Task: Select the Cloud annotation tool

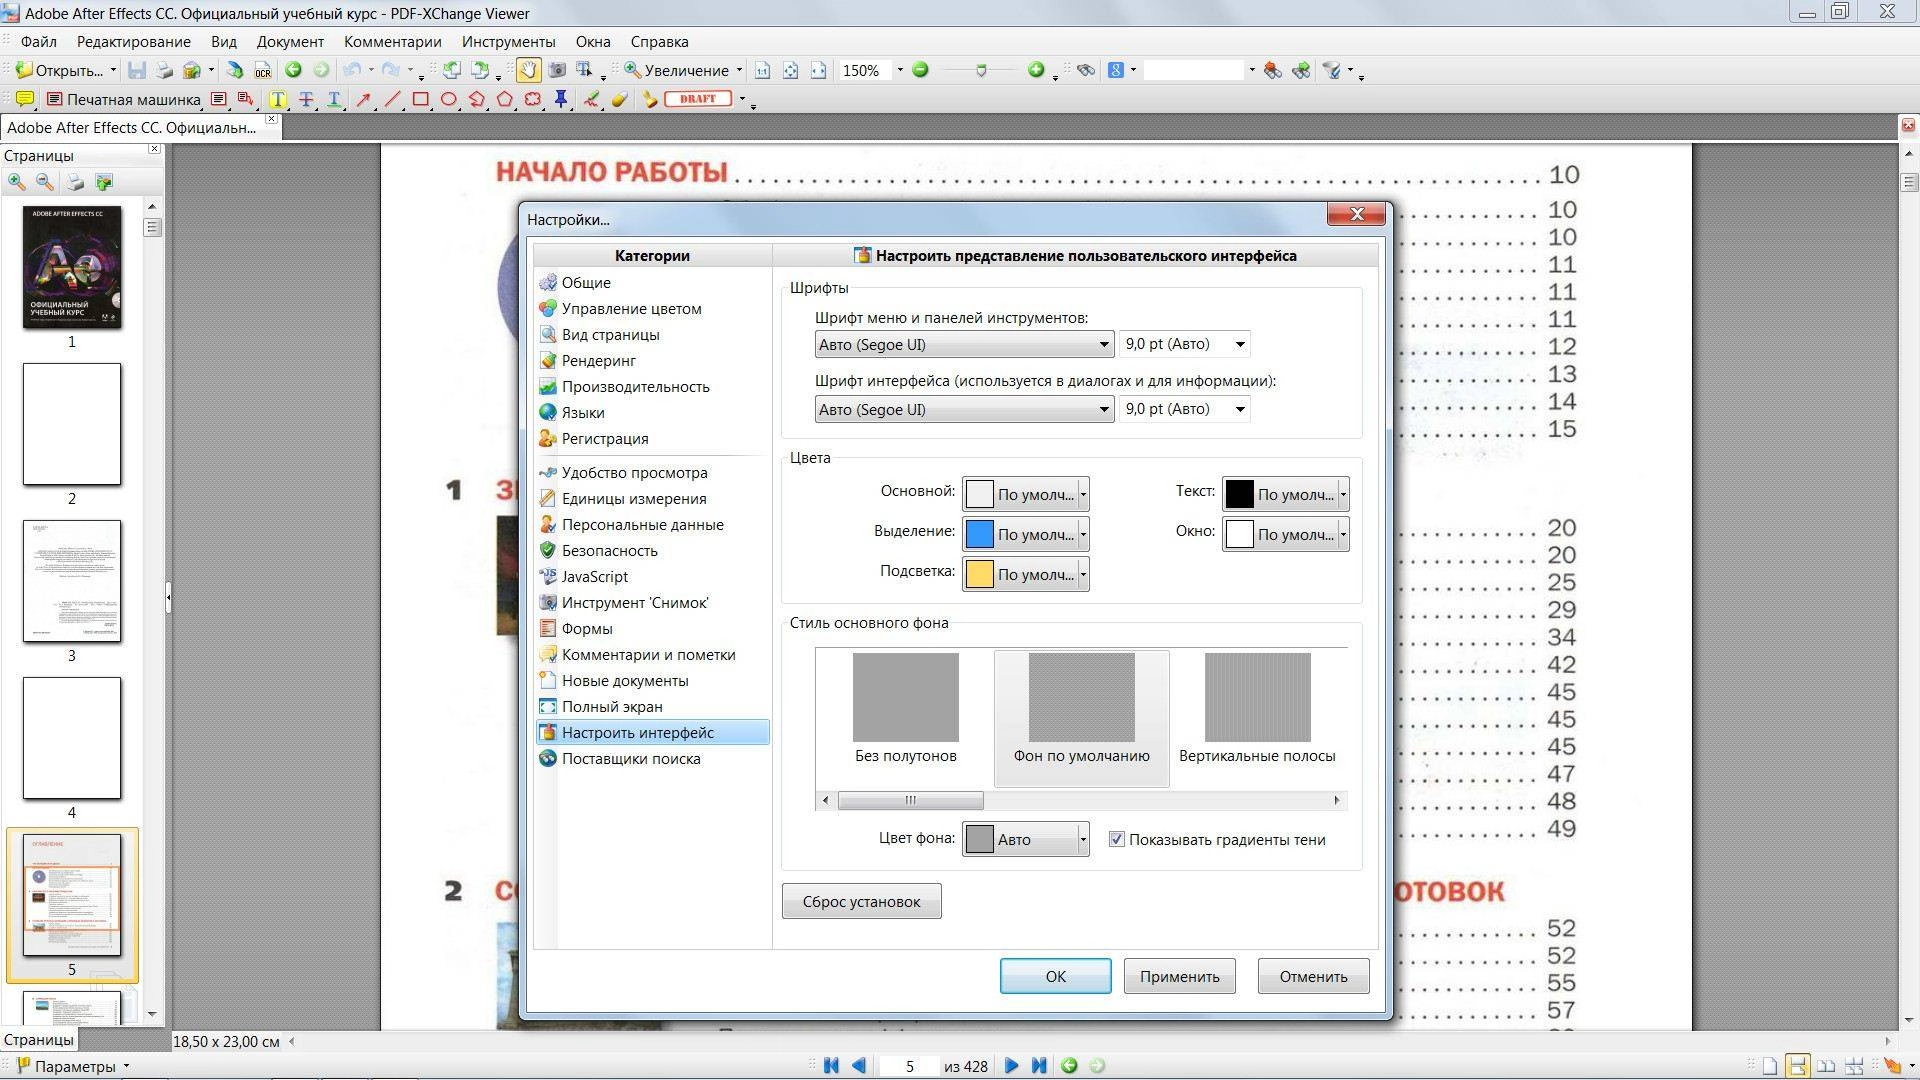Action: [533, 99]
